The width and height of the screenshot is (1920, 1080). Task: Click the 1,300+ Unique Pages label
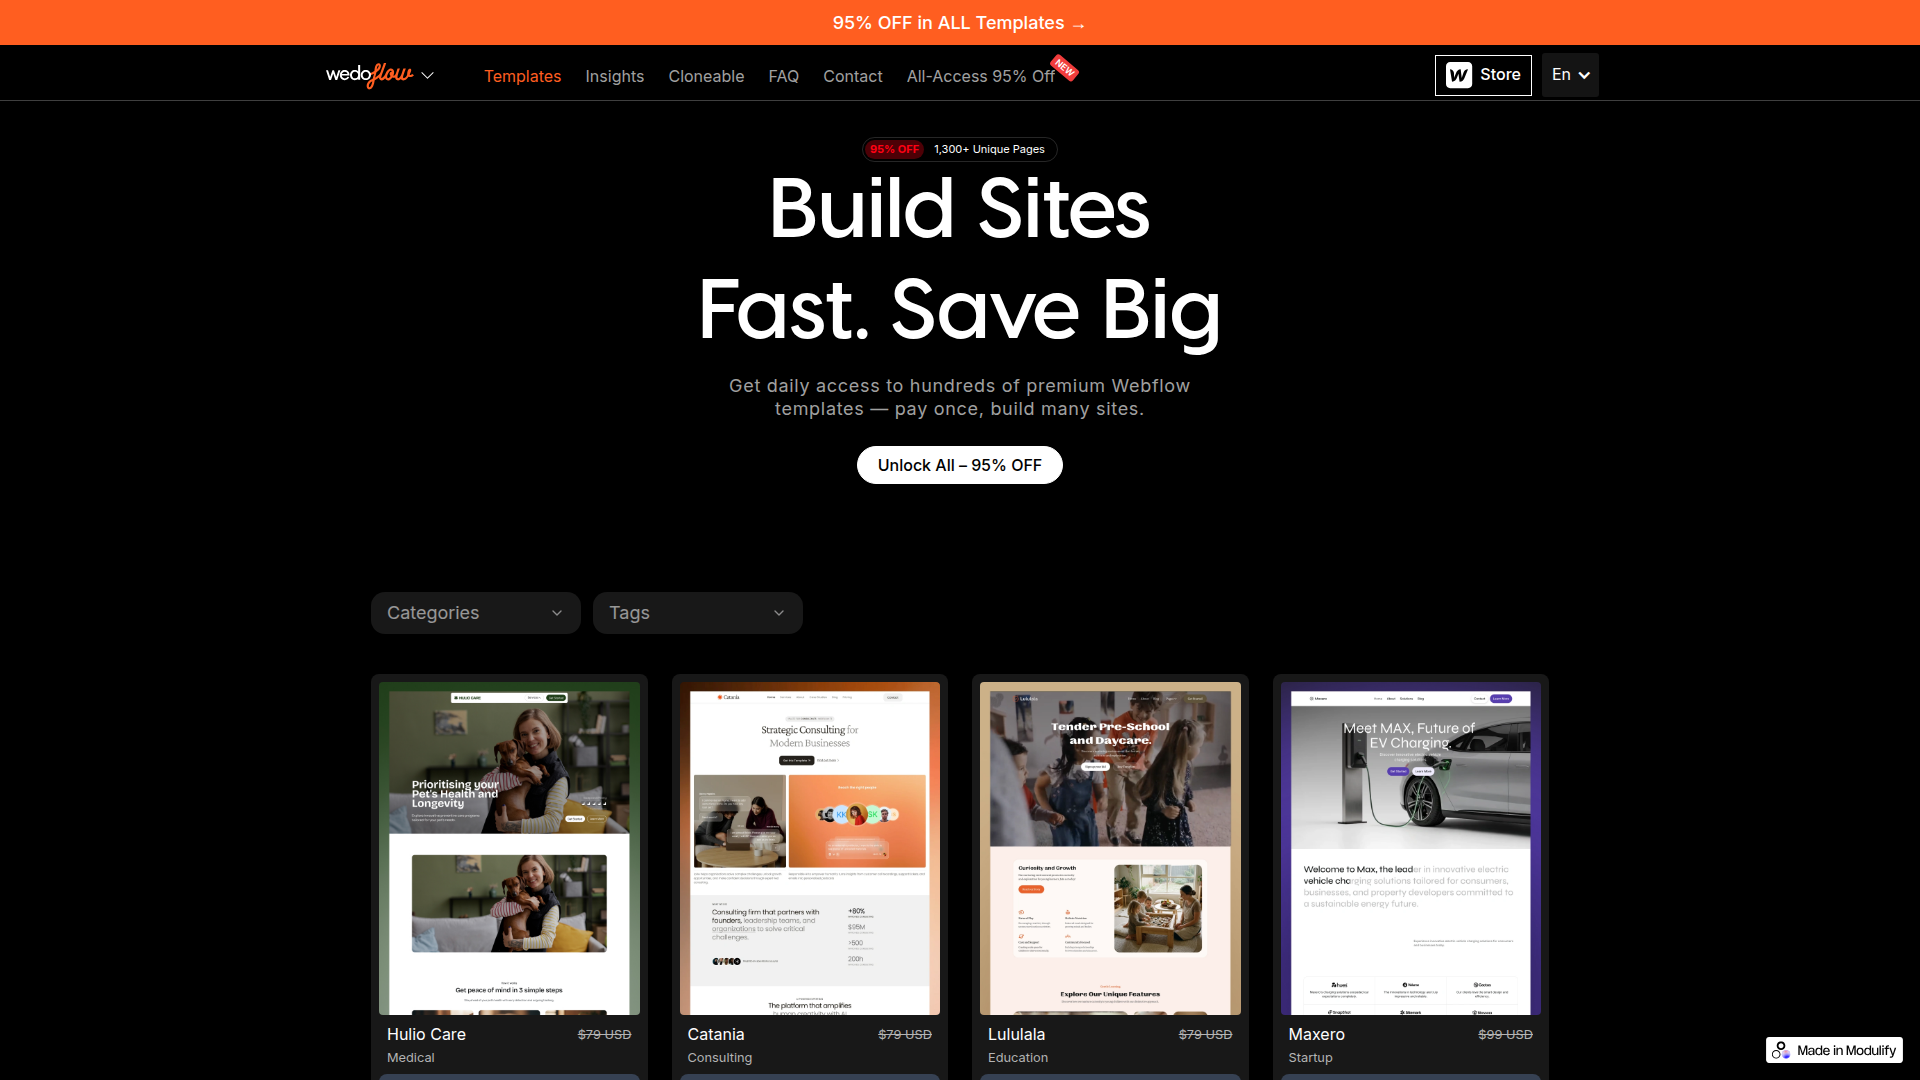[989, 149]
